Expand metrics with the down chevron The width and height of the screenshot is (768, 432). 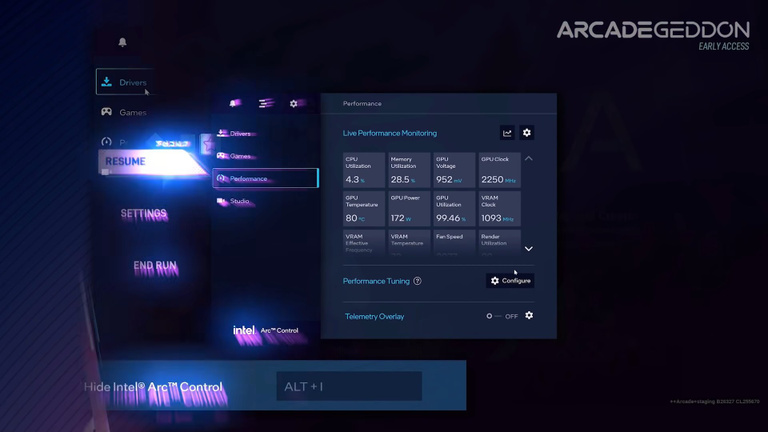[x=528, y=249]
